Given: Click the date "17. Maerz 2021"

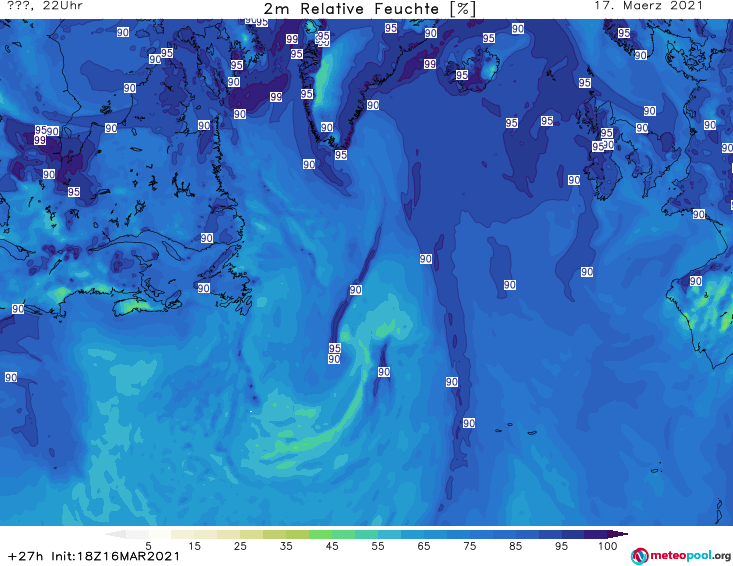Looking at the screenshot, I should (x=648, y=6).
